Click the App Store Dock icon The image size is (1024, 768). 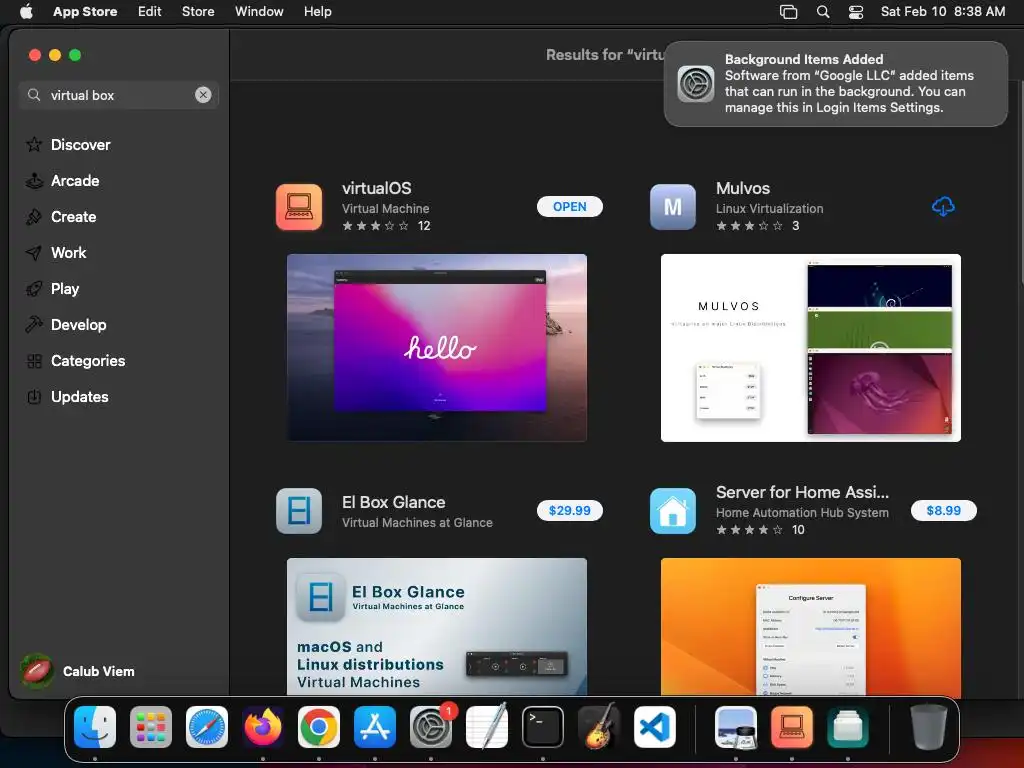click(375, 727)
